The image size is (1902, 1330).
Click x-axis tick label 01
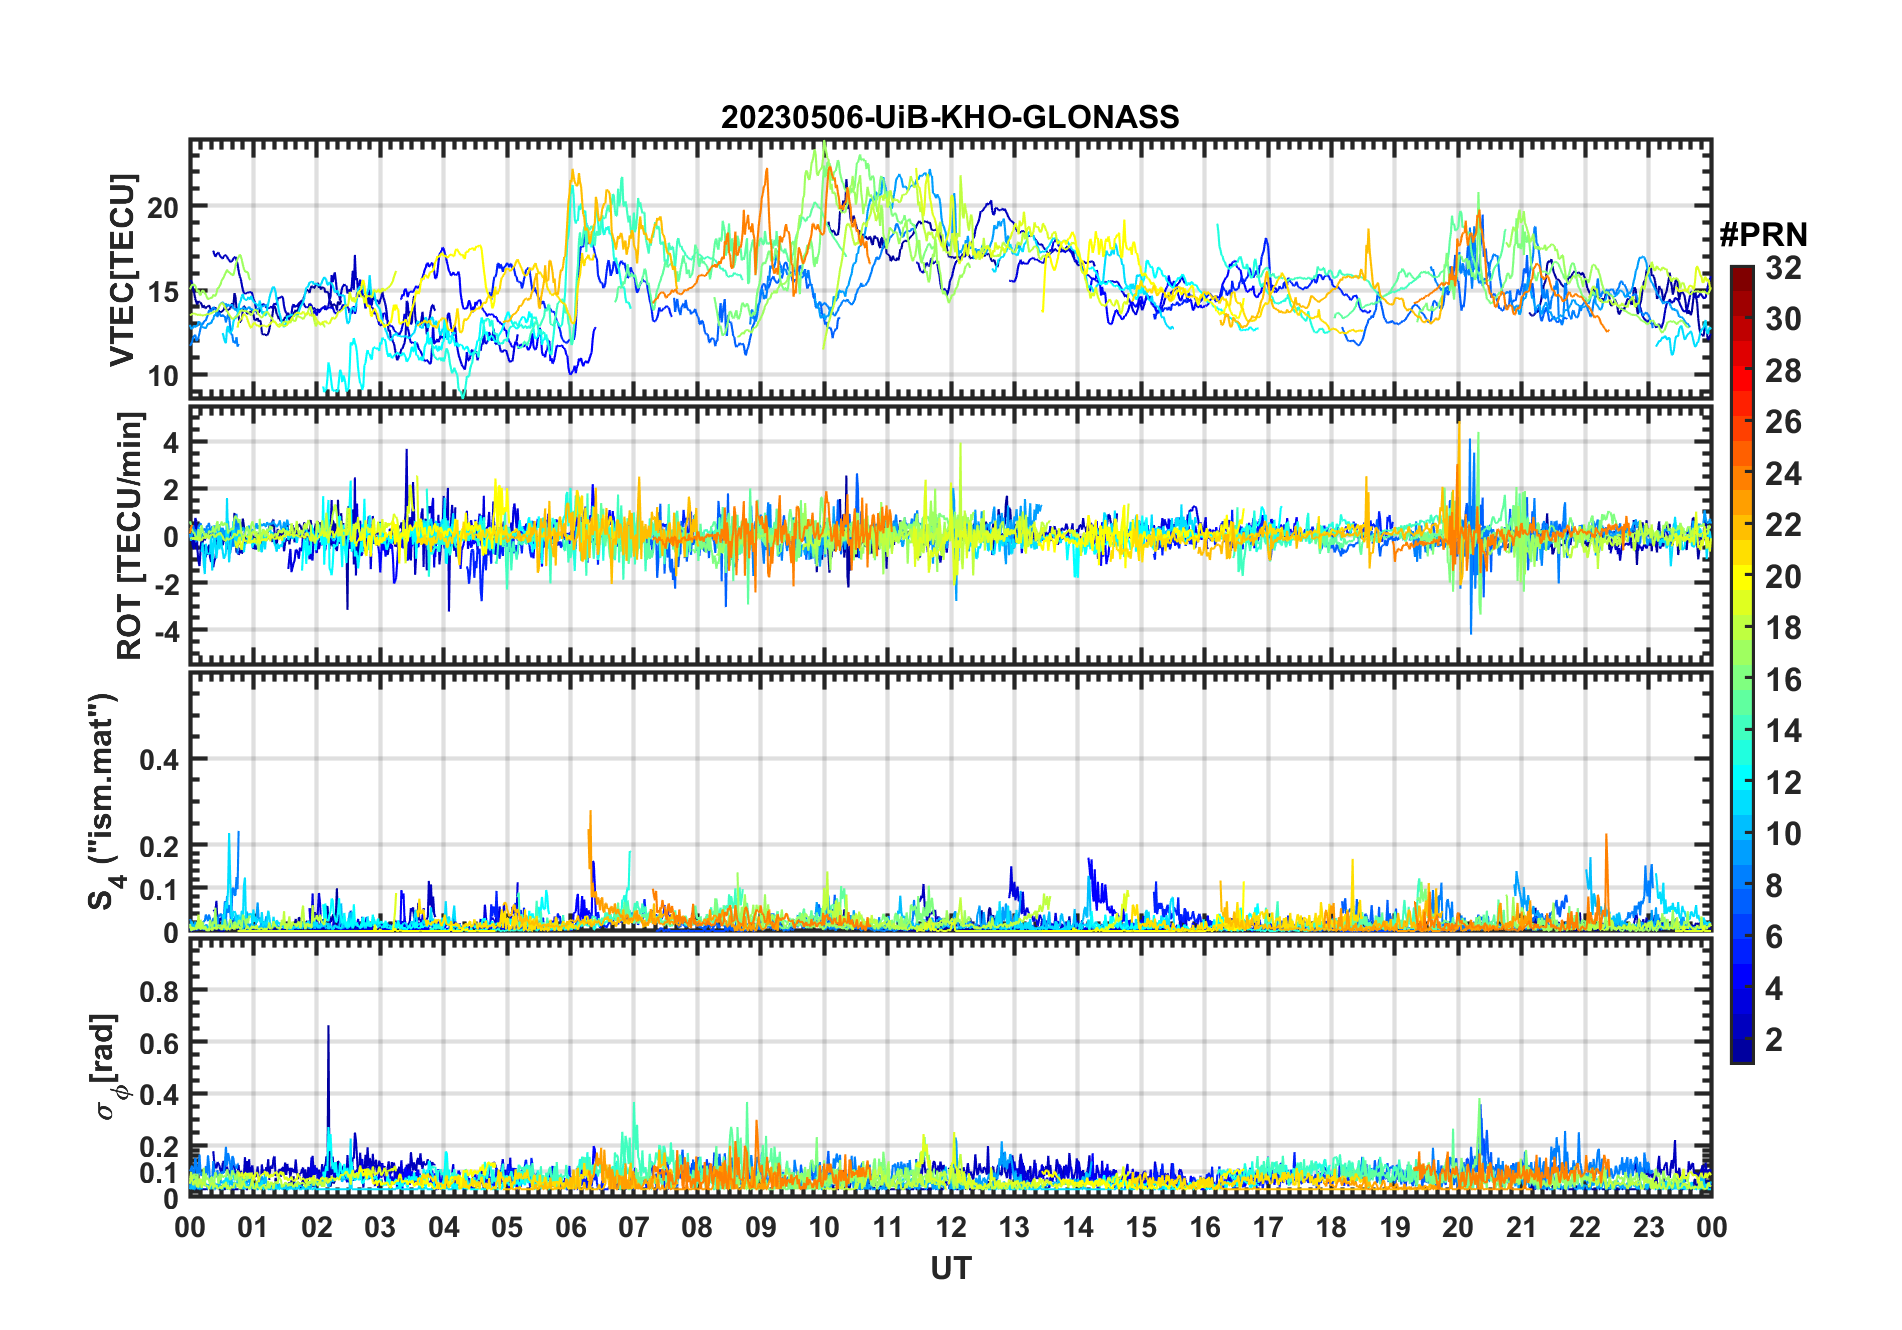tap(253, 1227)
